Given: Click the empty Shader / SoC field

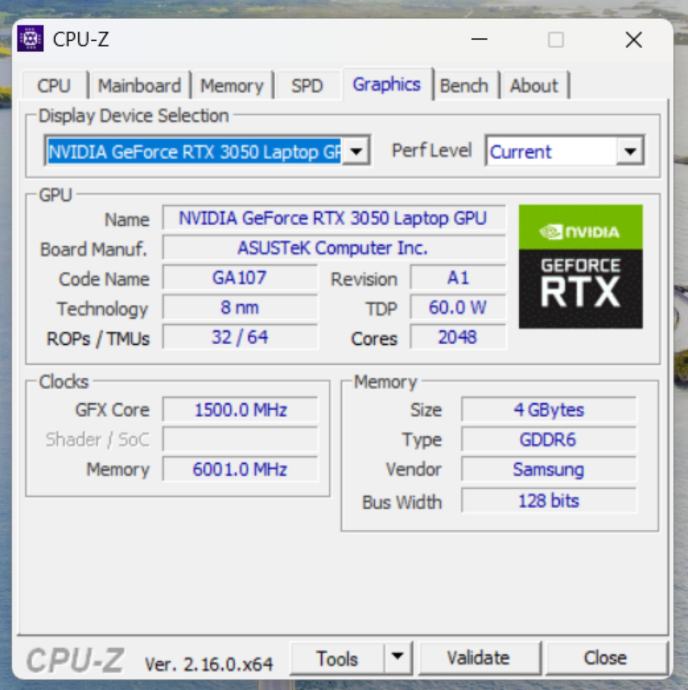Looking at the screenshot, I should pos(240,440).
